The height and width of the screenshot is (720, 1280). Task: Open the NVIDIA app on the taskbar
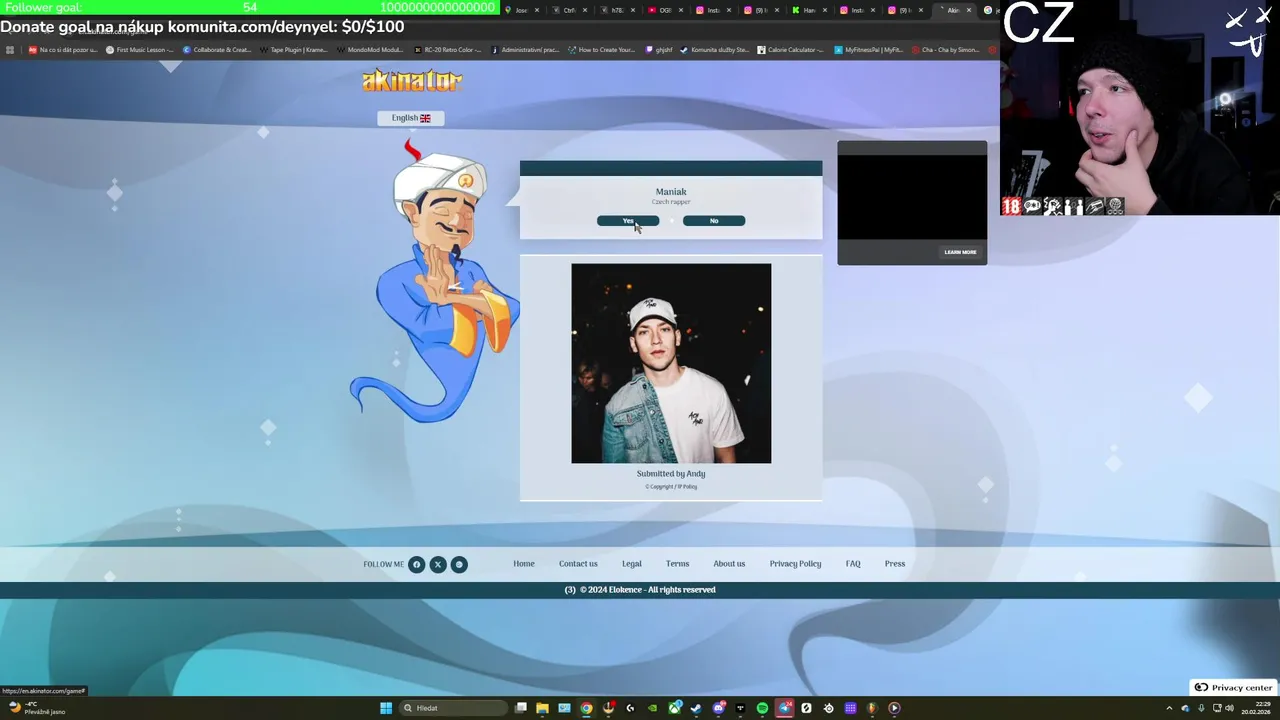pyautogui.click(x=652, y=708)
